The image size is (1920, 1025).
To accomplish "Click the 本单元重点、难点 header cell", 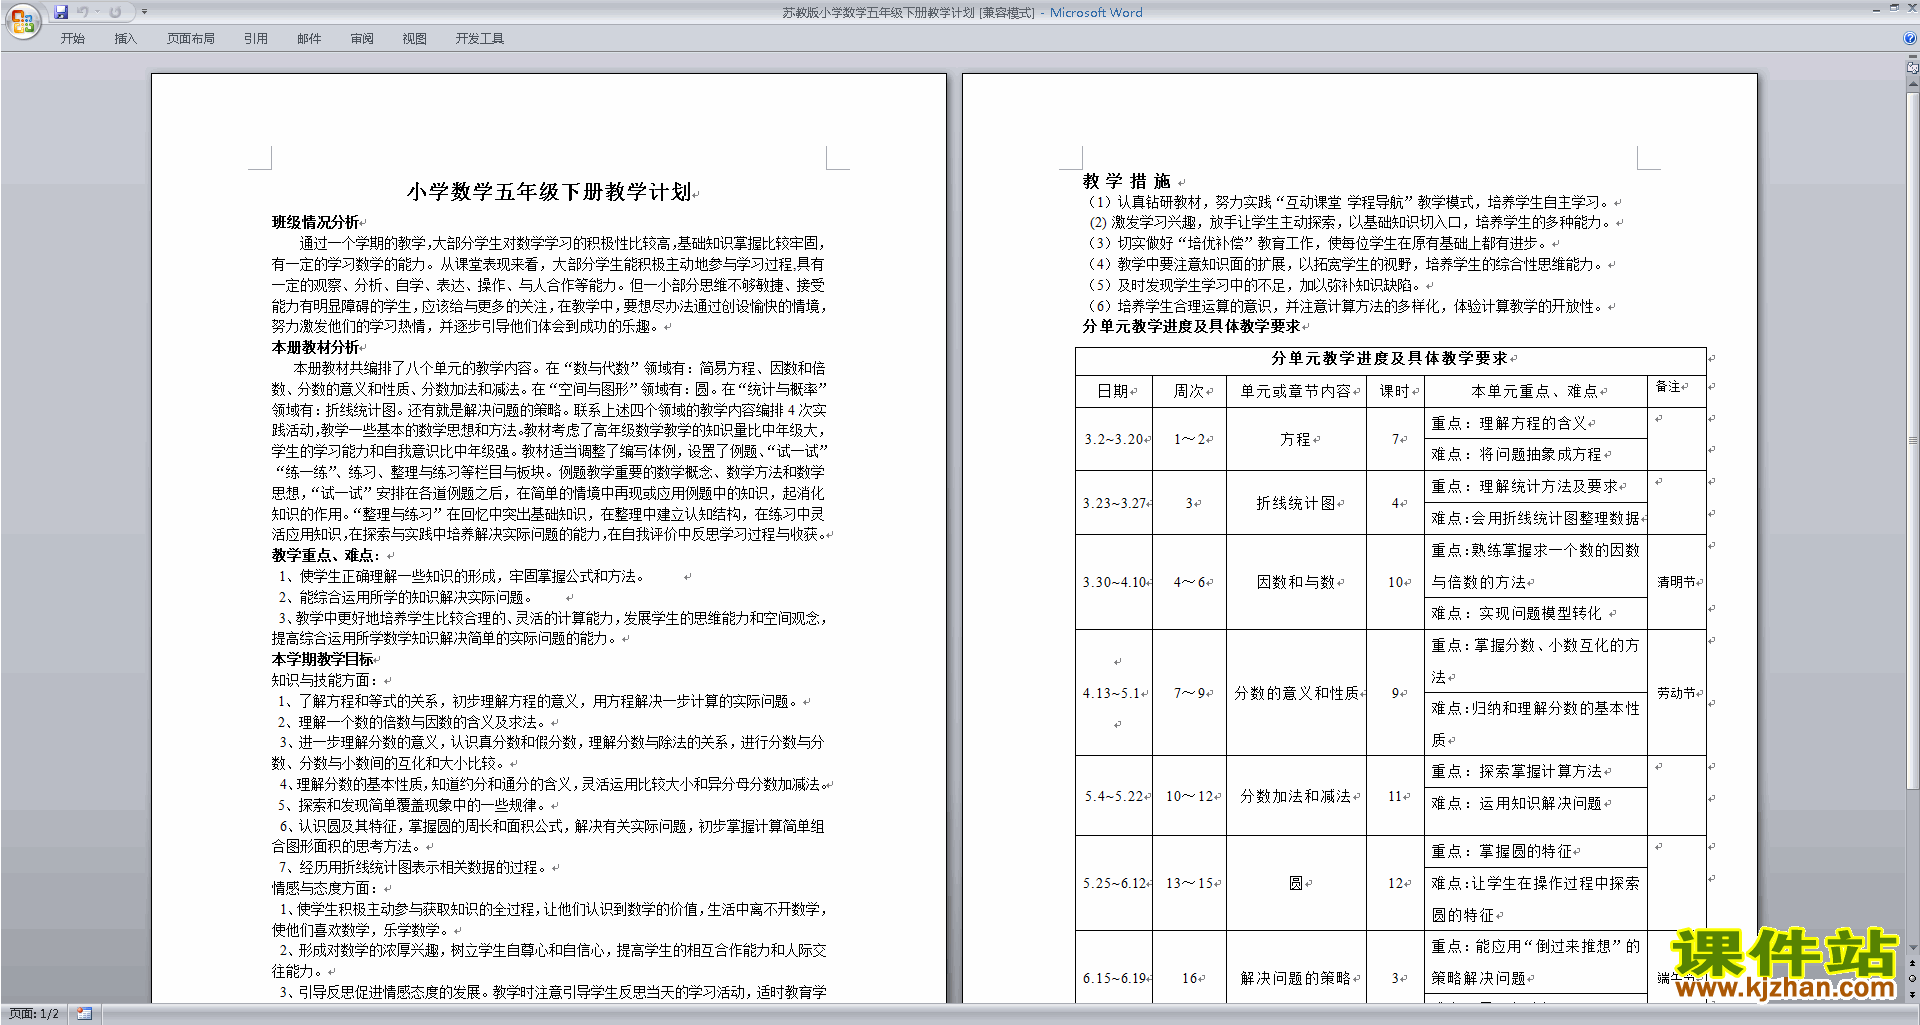I will [1535, 392].
